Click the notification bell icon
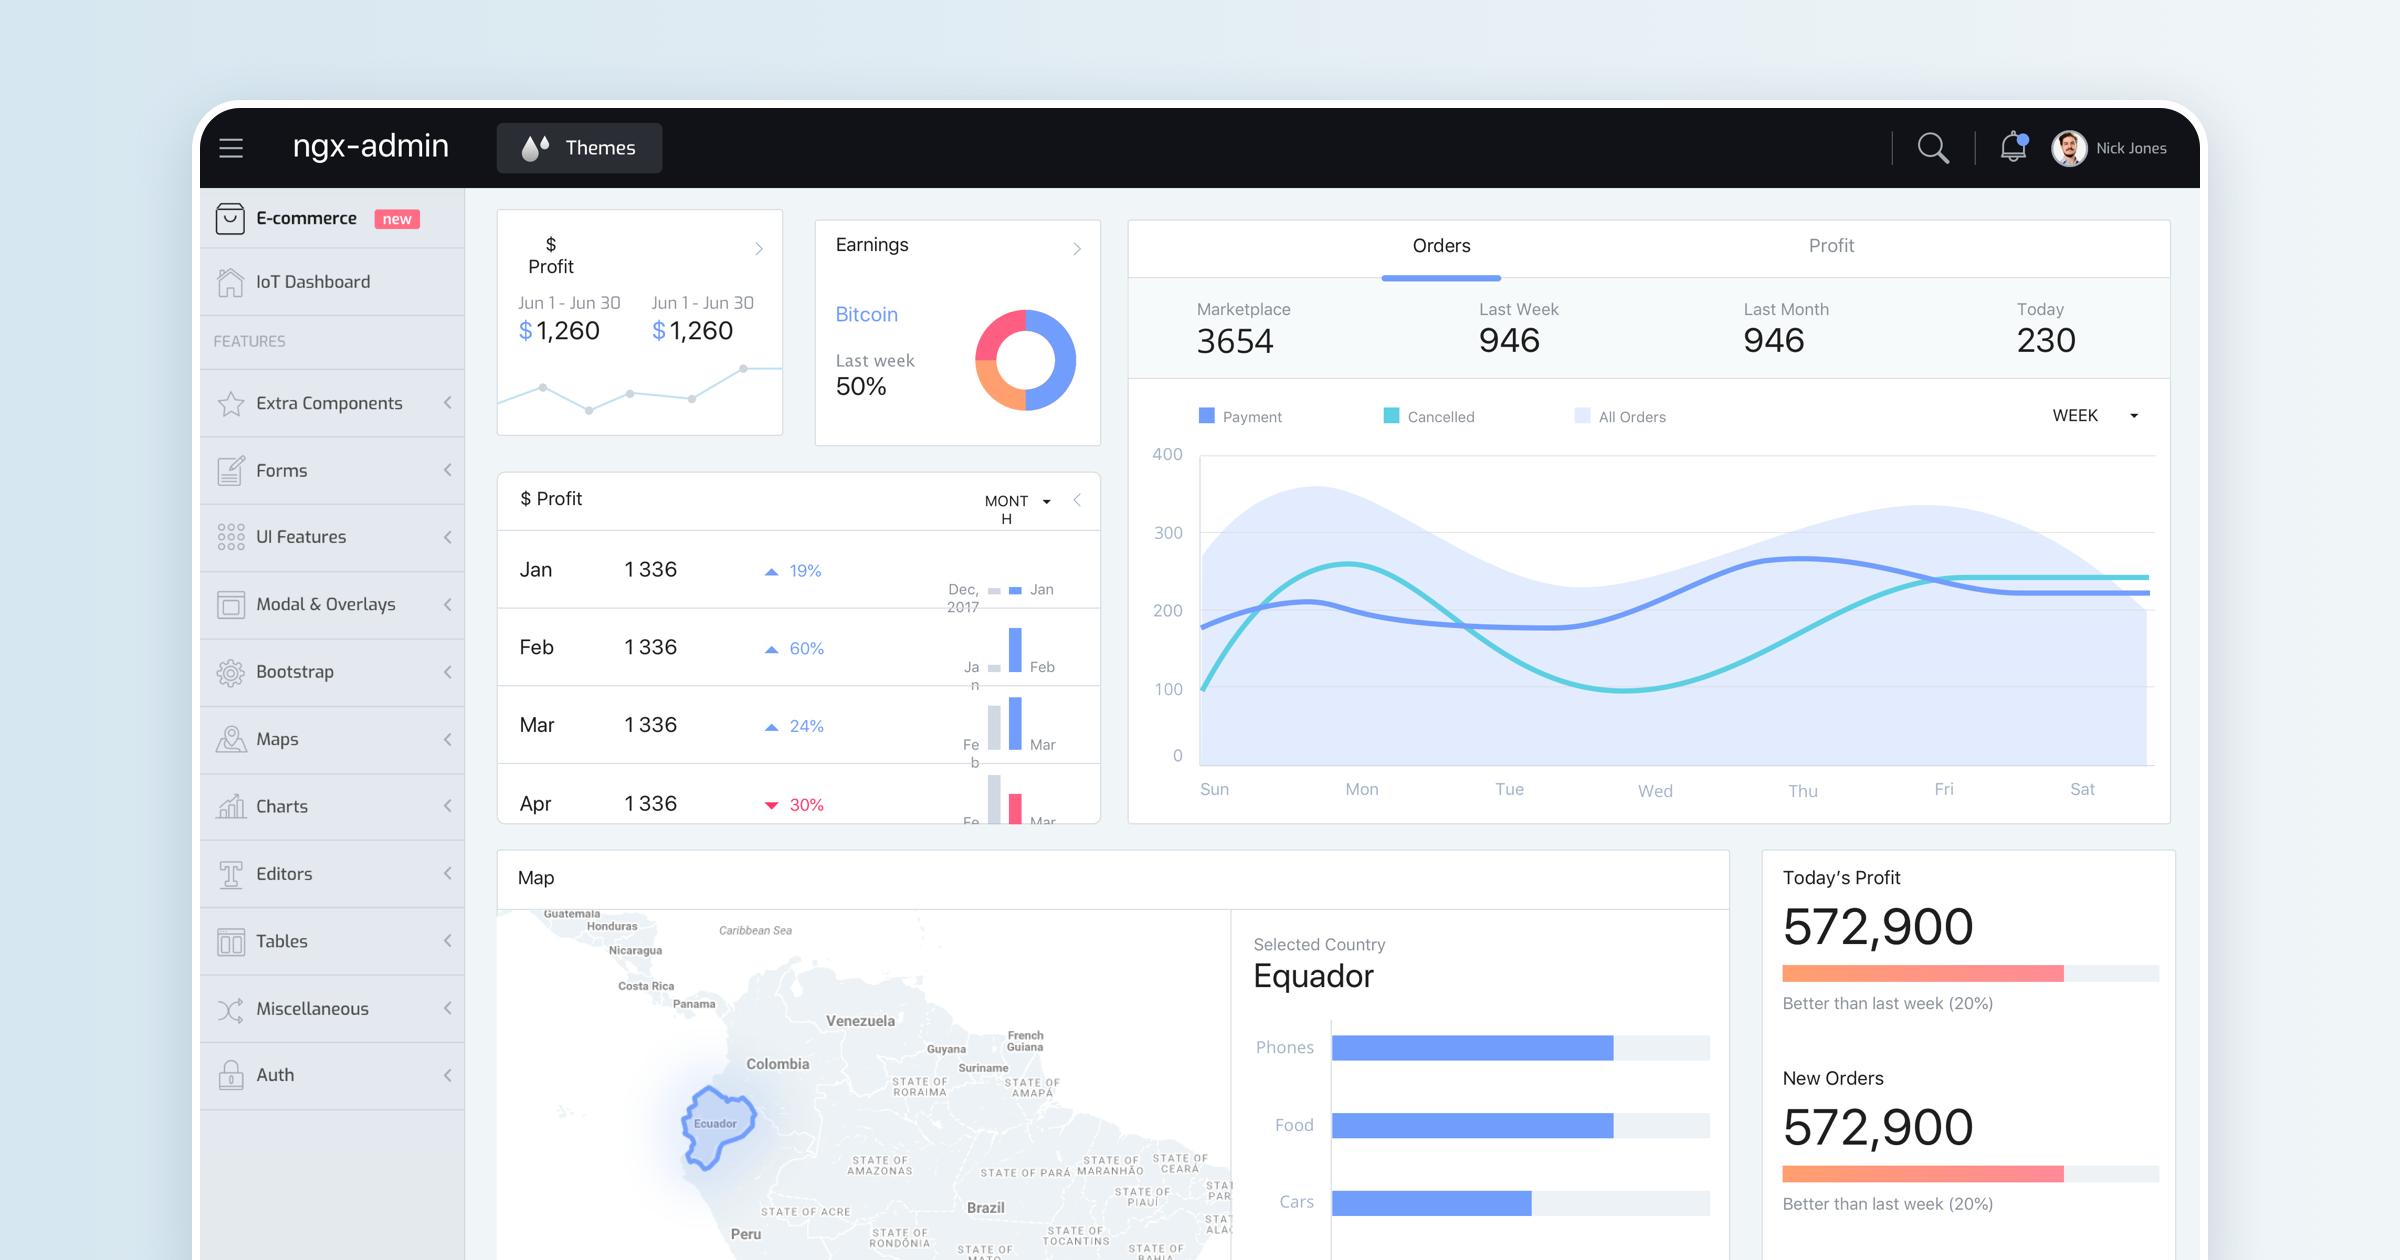The height and width of the screenshot is (1260, 2400). point(2012,147)
